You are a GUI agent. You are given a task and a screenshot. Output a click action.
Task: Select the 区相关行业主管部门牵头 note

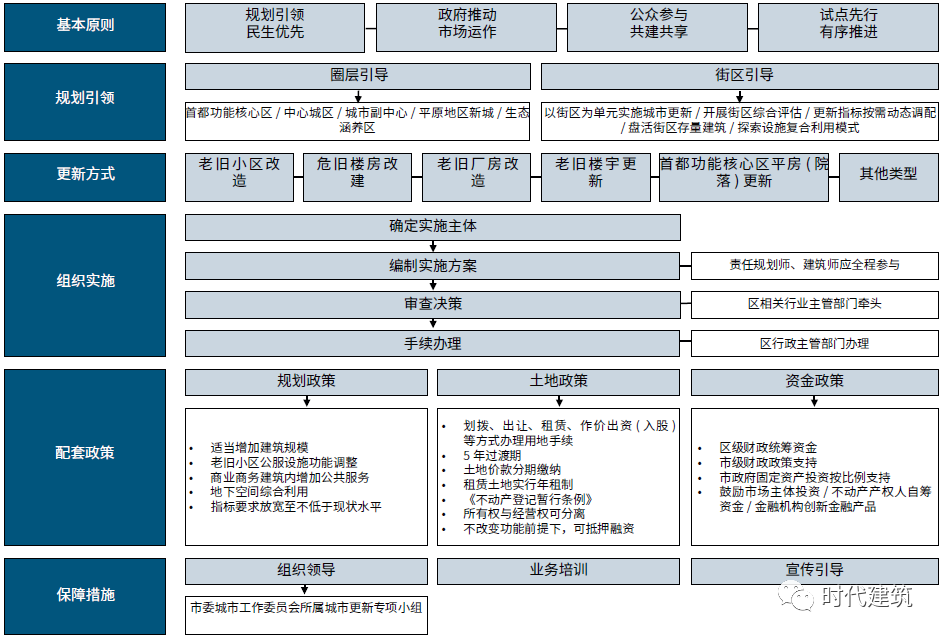tap(815, 305)
